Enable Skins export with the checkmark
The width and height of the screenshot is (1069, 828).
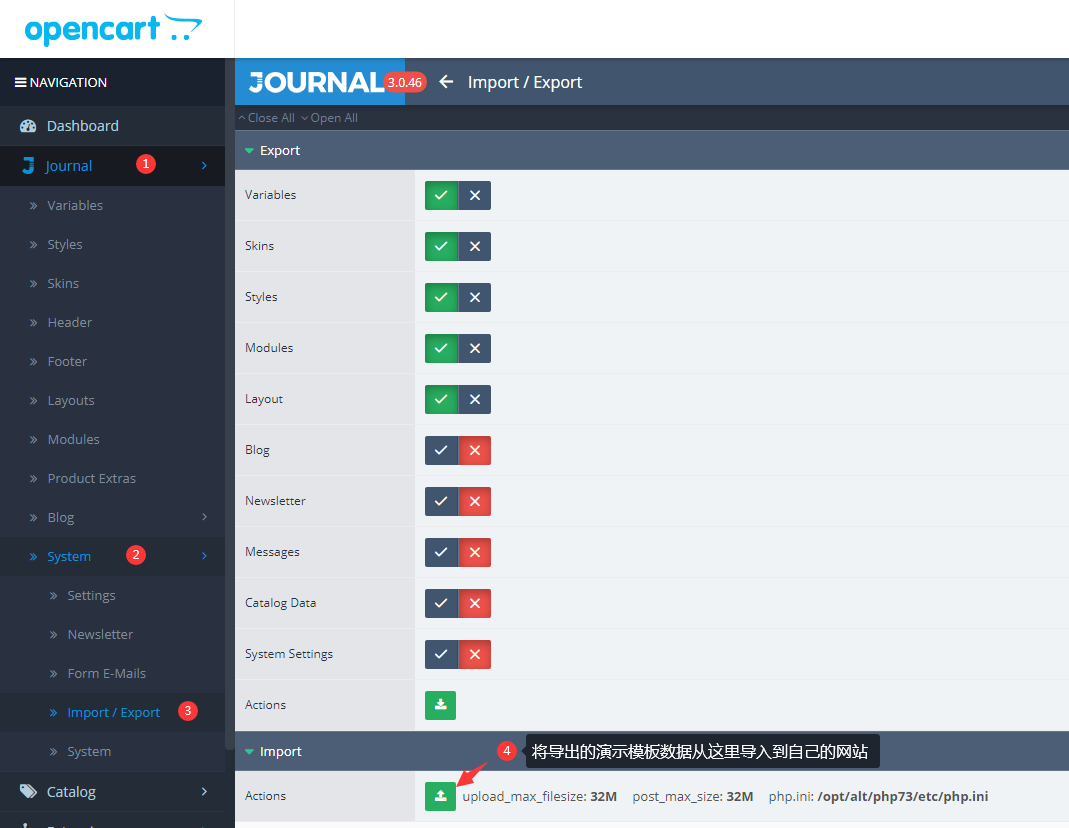tap(441, 246)
